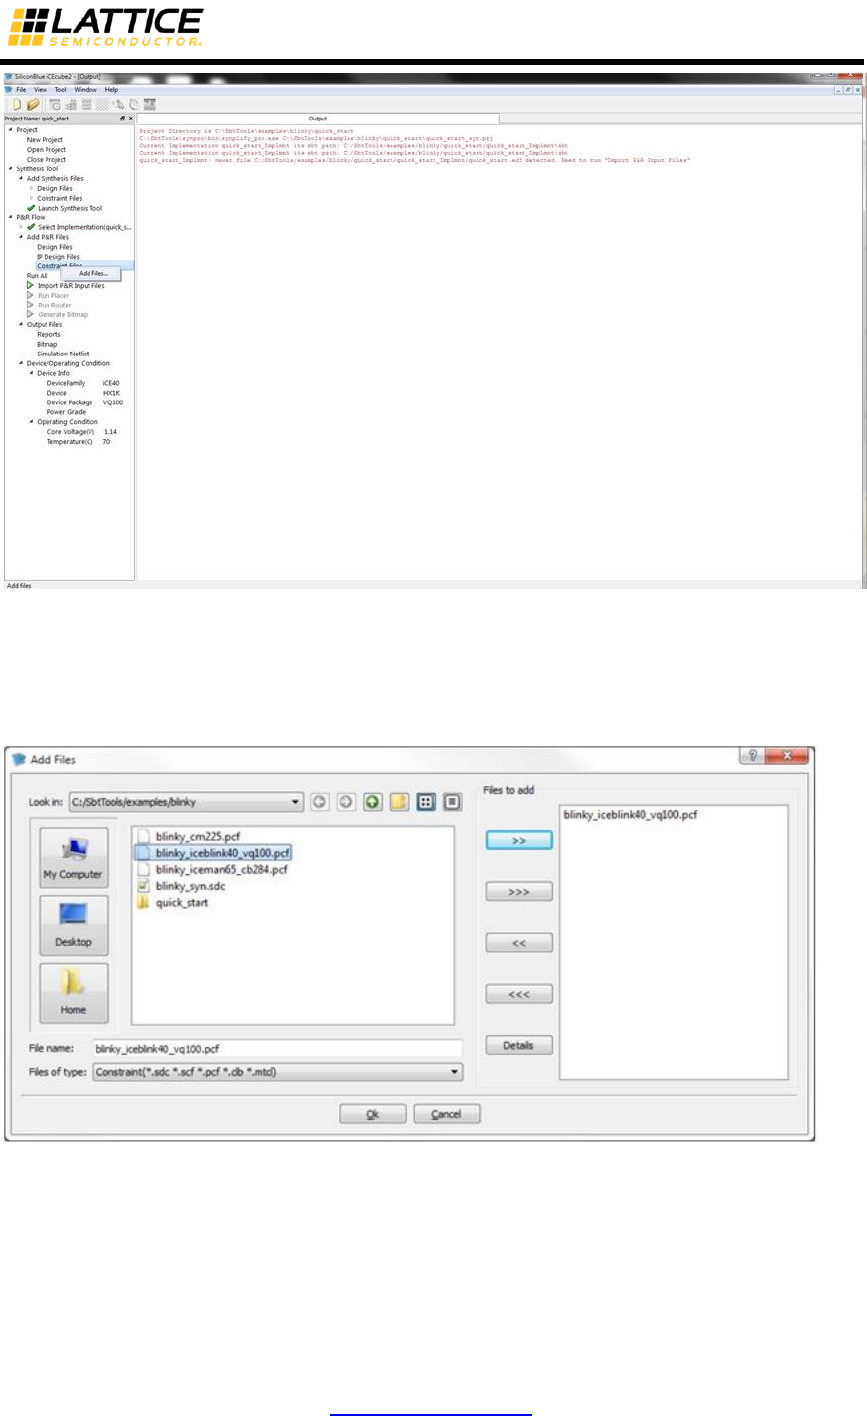Click the Details button
The height and width of the screenshot is (1416, 867).
[x=519, y=1046]
